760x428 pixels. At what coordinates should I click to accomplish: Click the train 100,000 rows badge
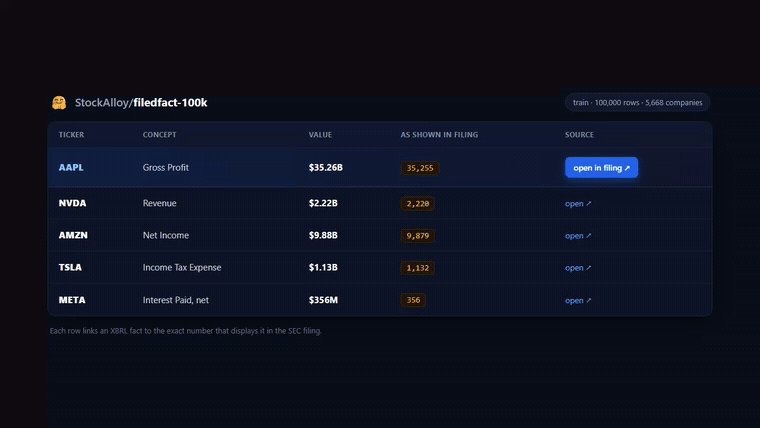(637, 102)
